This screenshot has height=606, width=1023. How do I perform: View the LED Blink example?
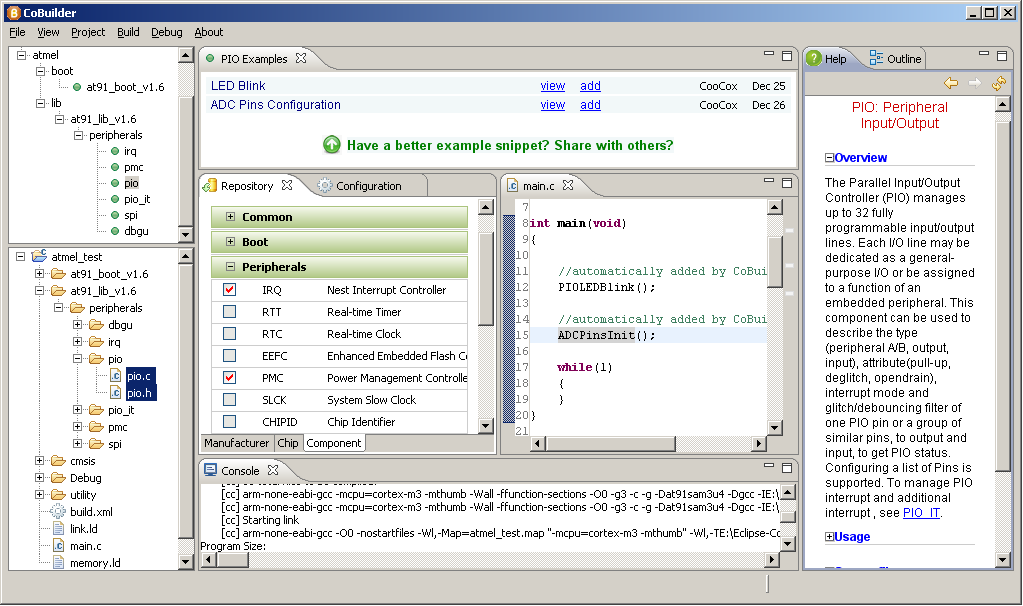[553, 85]
